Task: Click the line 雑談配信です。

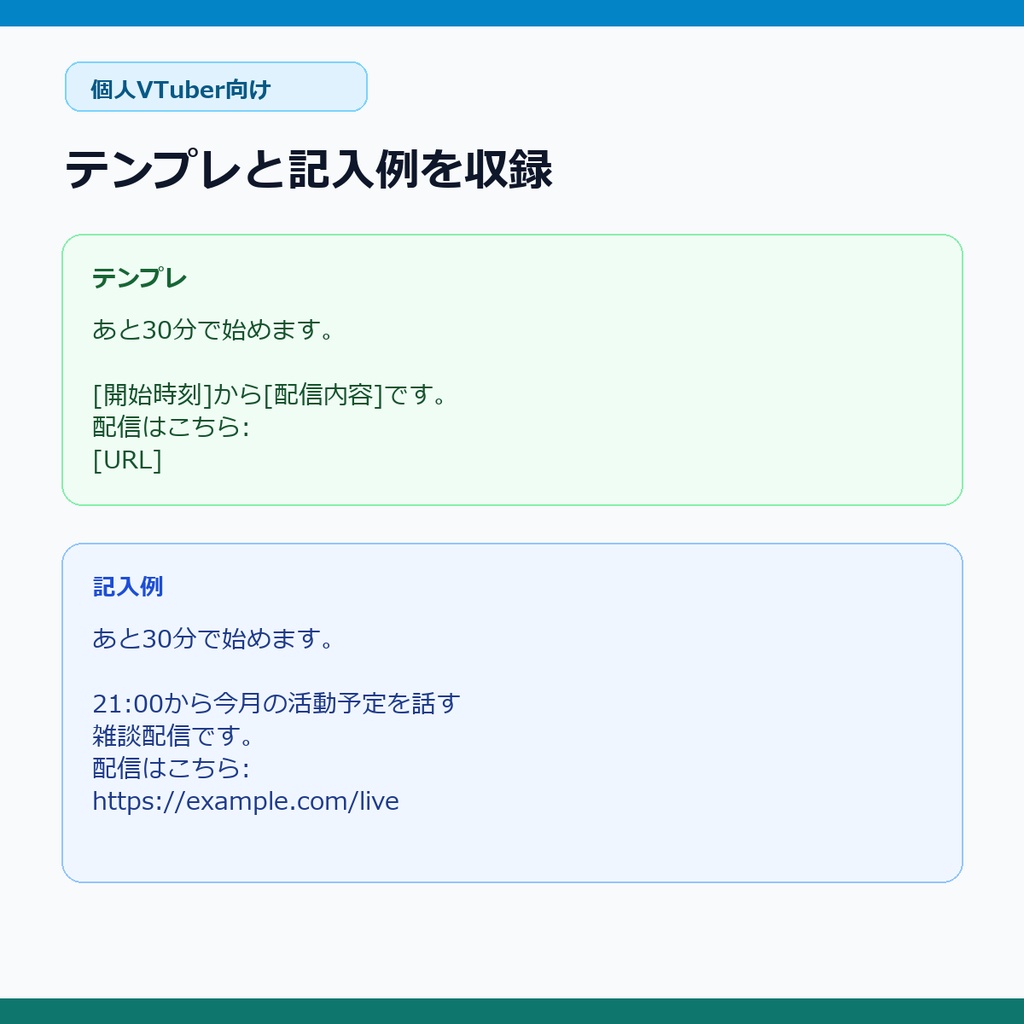Action: click(172, 736)
